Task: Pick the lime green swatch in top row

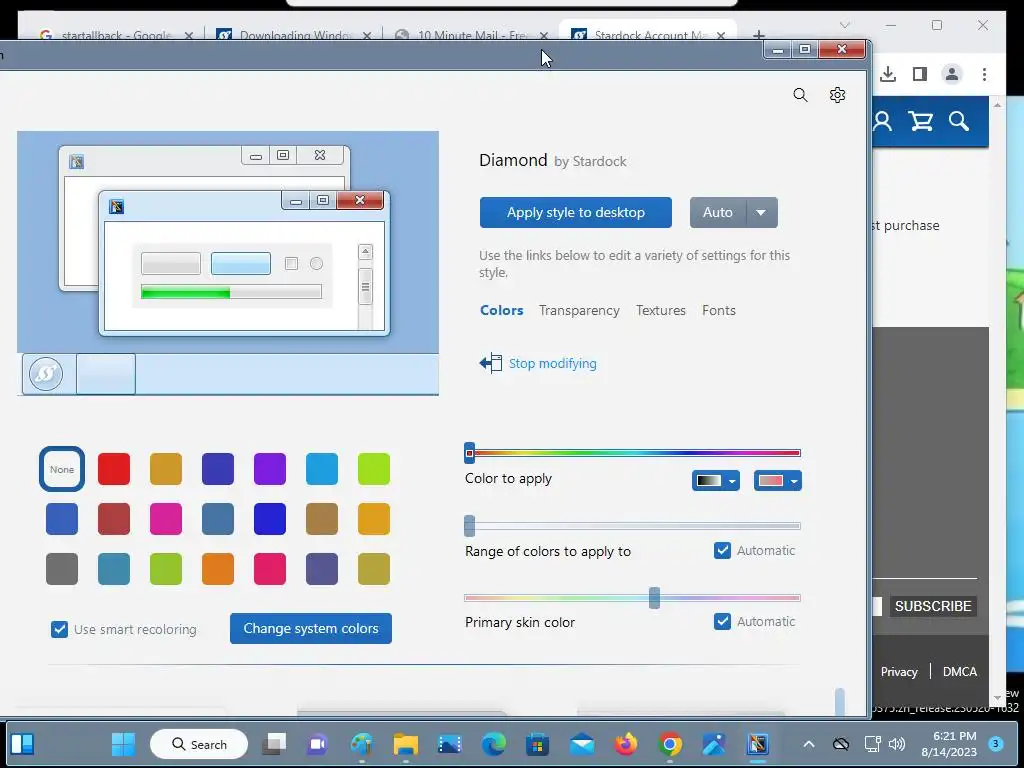Action: tap(374, 469)
